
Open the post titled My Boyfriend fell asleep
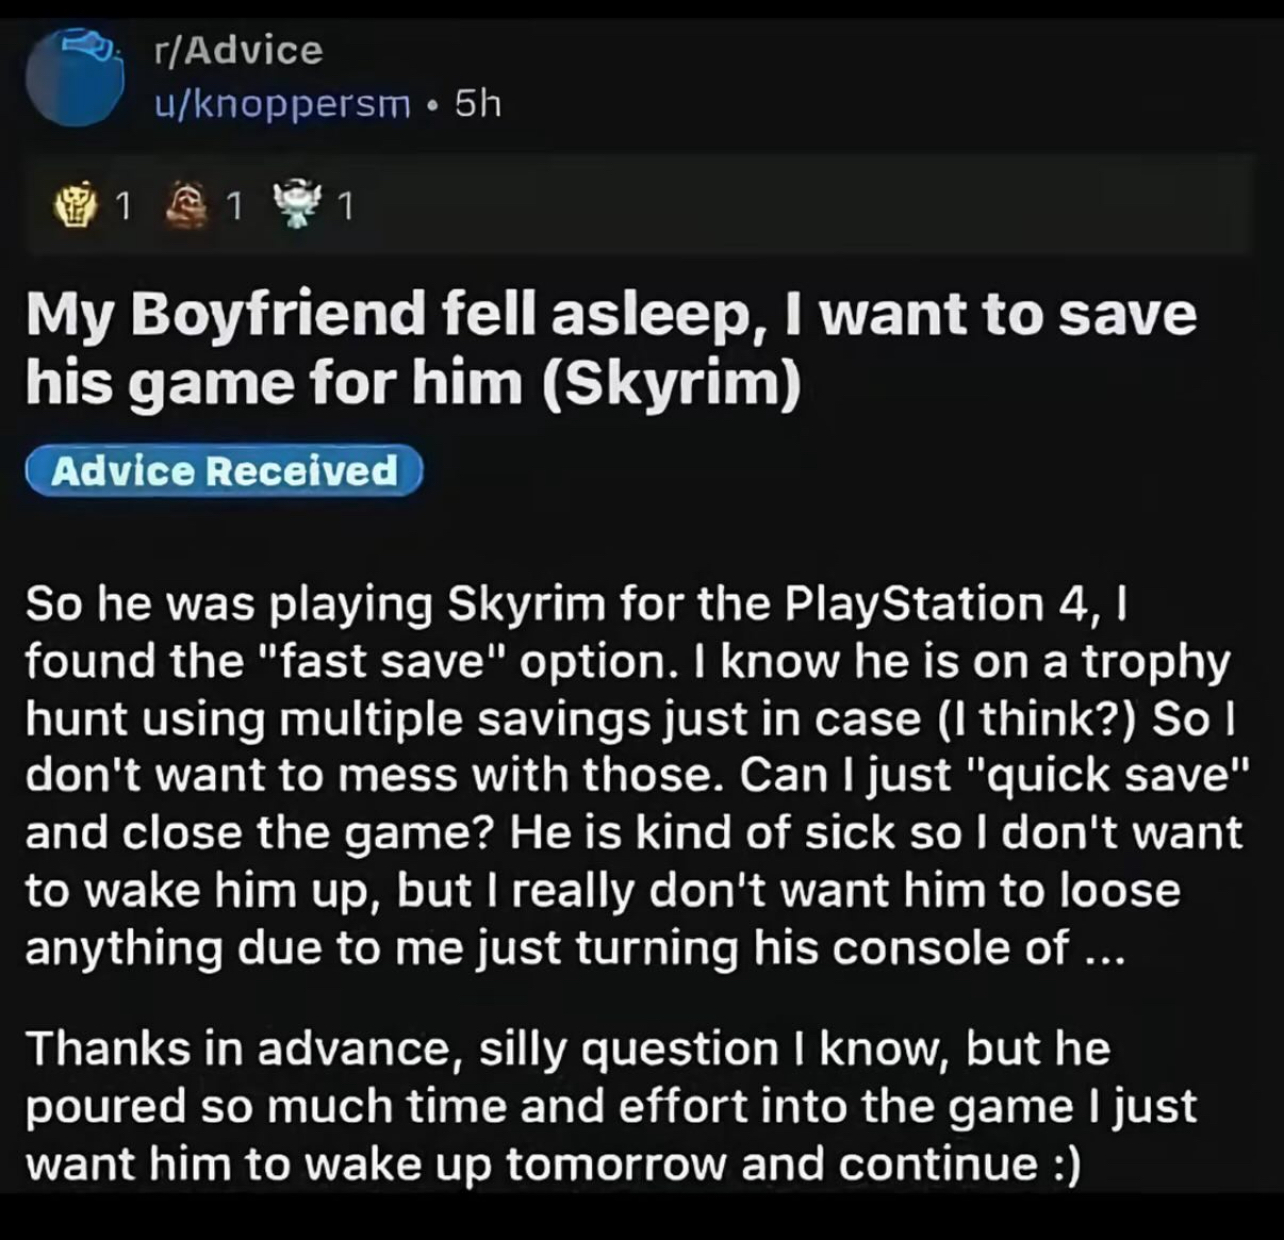tap(610, 348)
